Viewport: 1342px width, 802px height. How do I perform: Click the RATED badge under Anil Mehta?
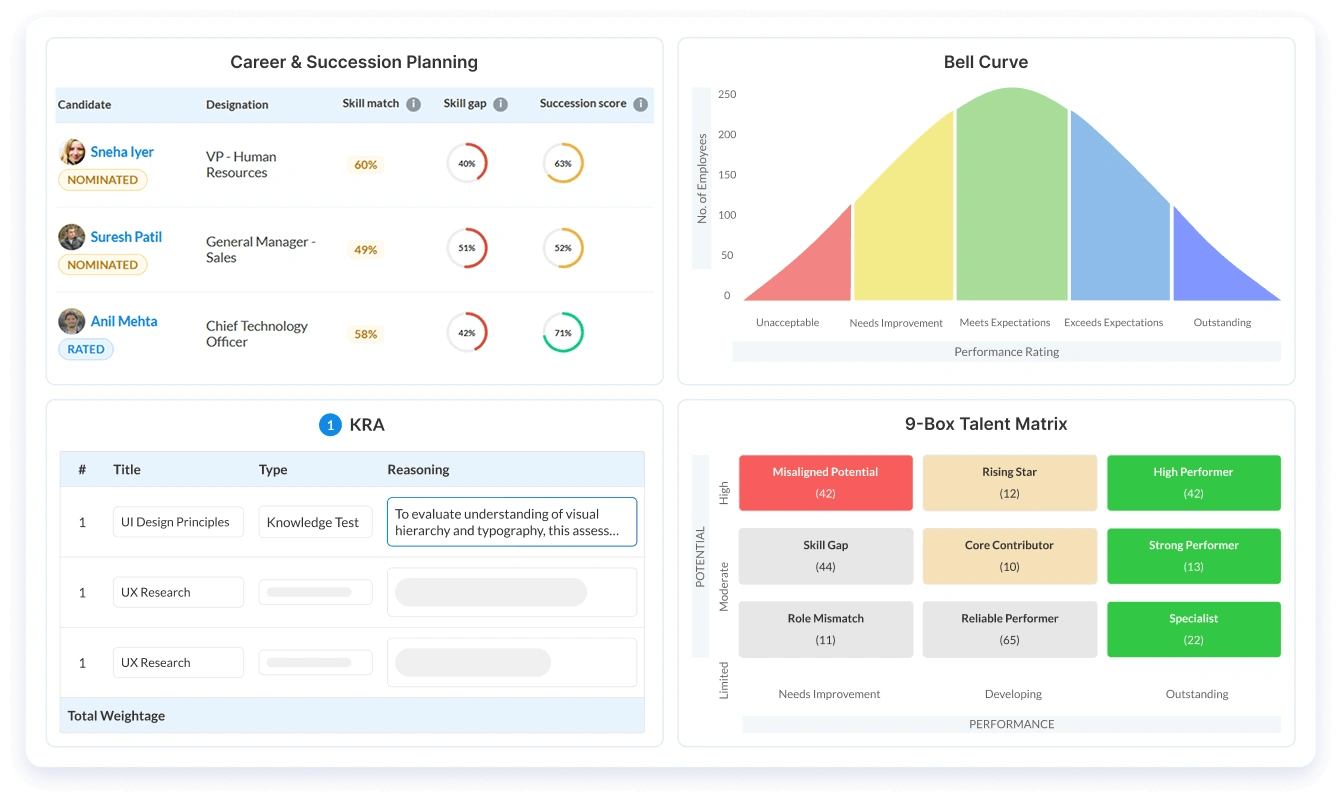coord(86,349)
